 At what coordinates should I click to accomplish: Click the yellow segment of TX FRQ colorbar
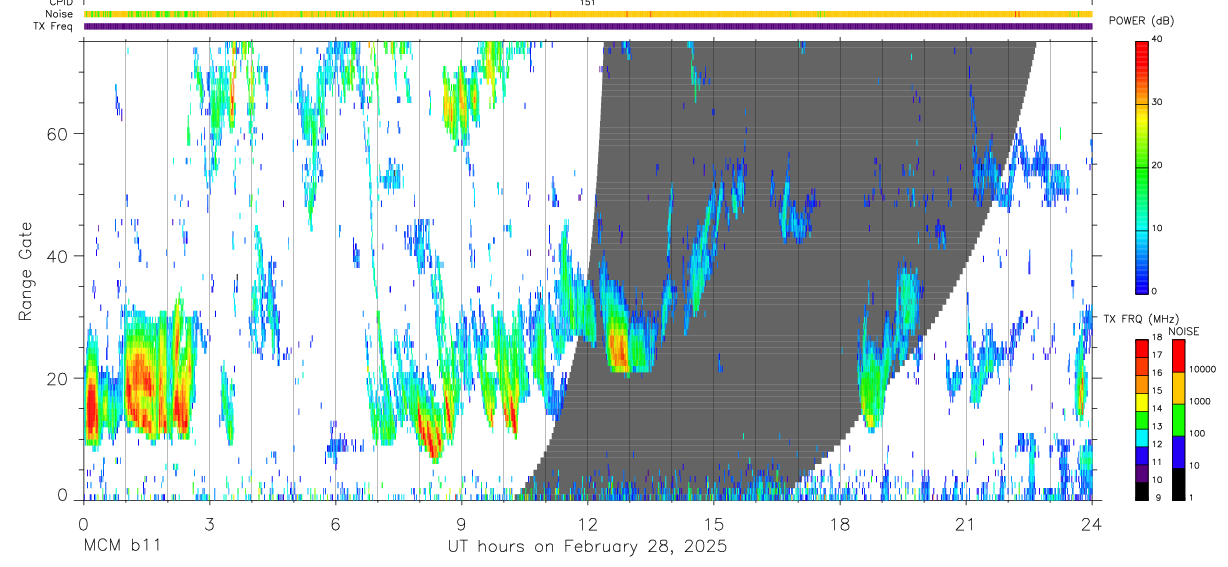[1142, 401]
